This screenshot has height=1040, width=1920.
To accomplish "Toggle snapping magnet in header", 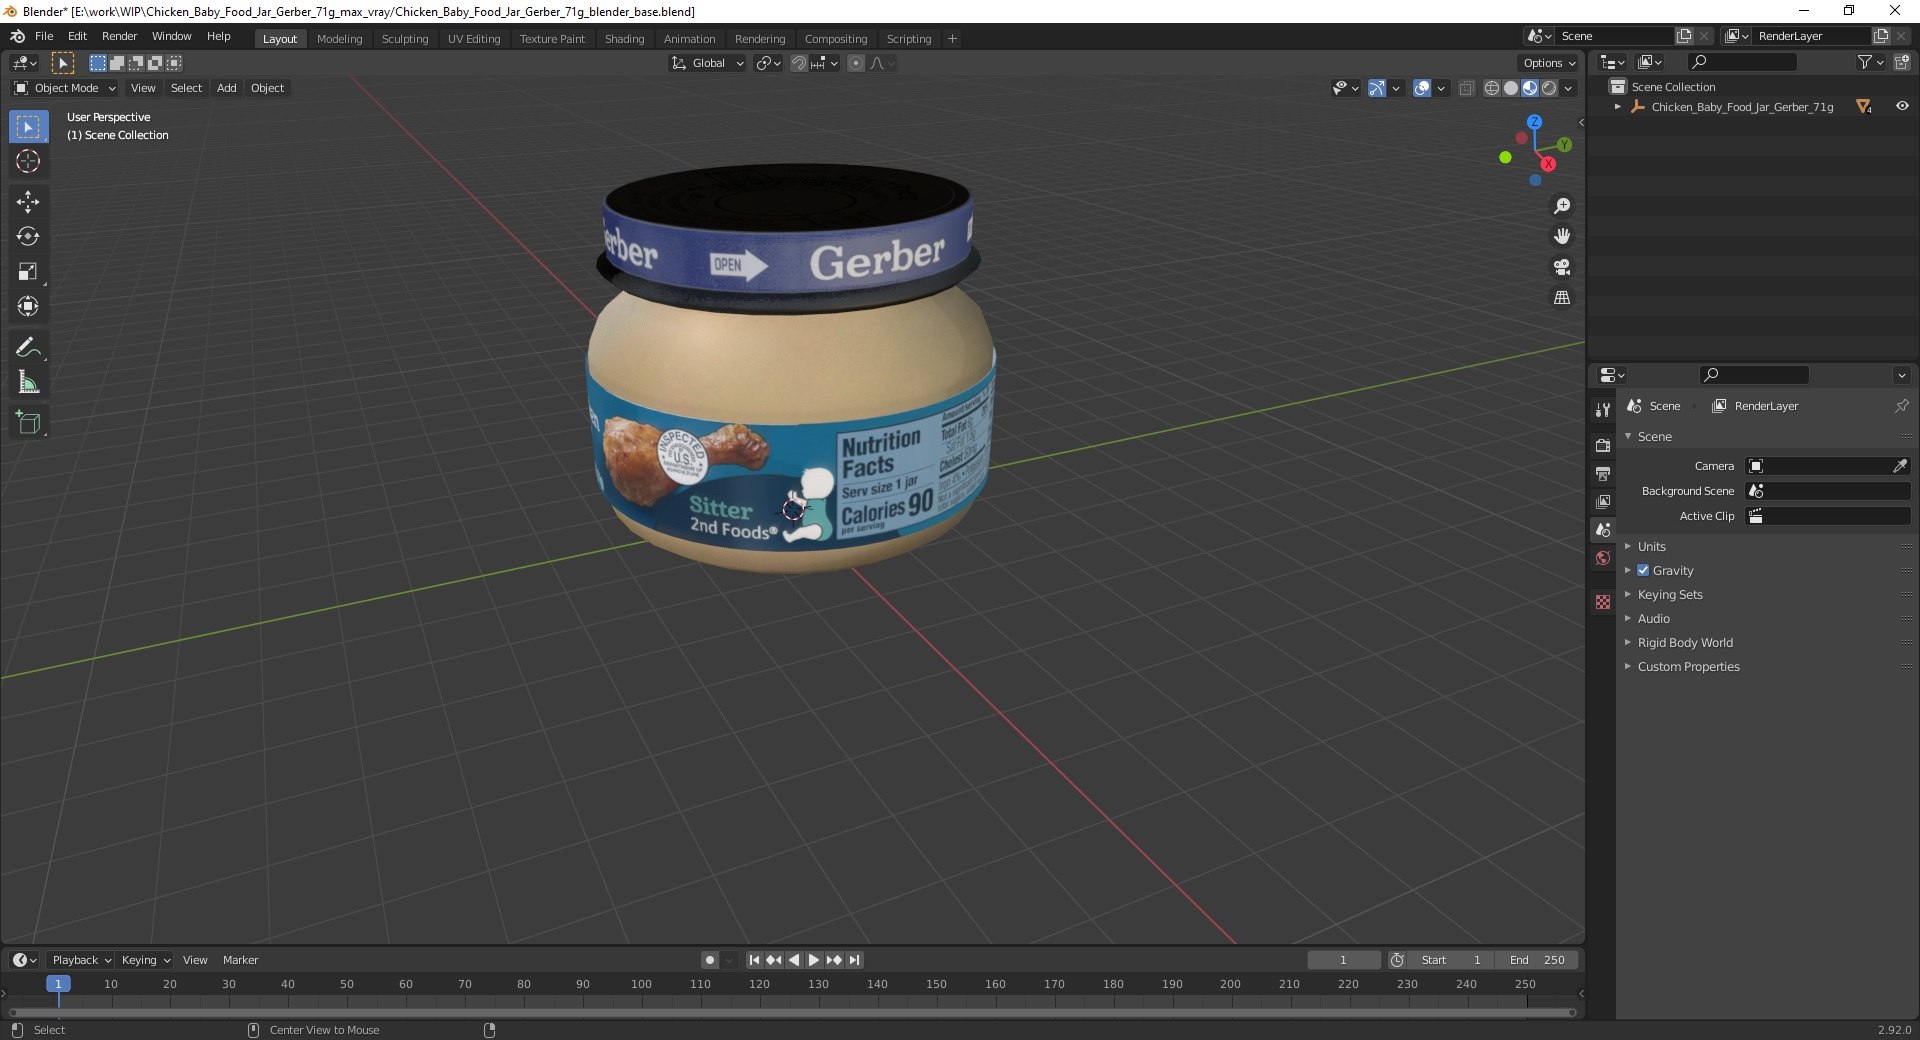I will pyautogui.click(x=798, y=63).
